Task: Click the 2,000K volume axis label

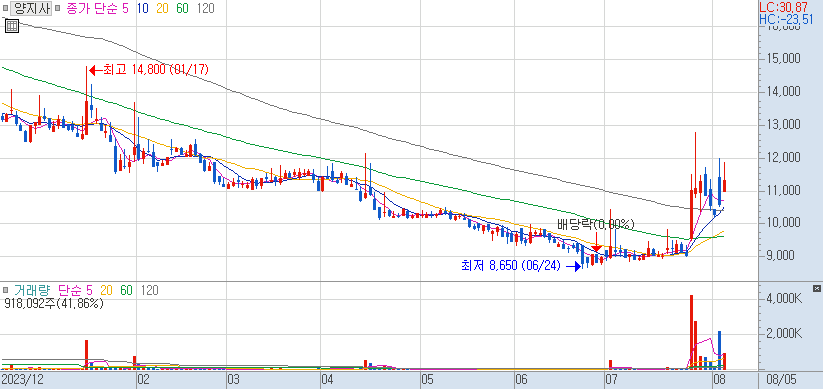Action: (x=784, y=334)
